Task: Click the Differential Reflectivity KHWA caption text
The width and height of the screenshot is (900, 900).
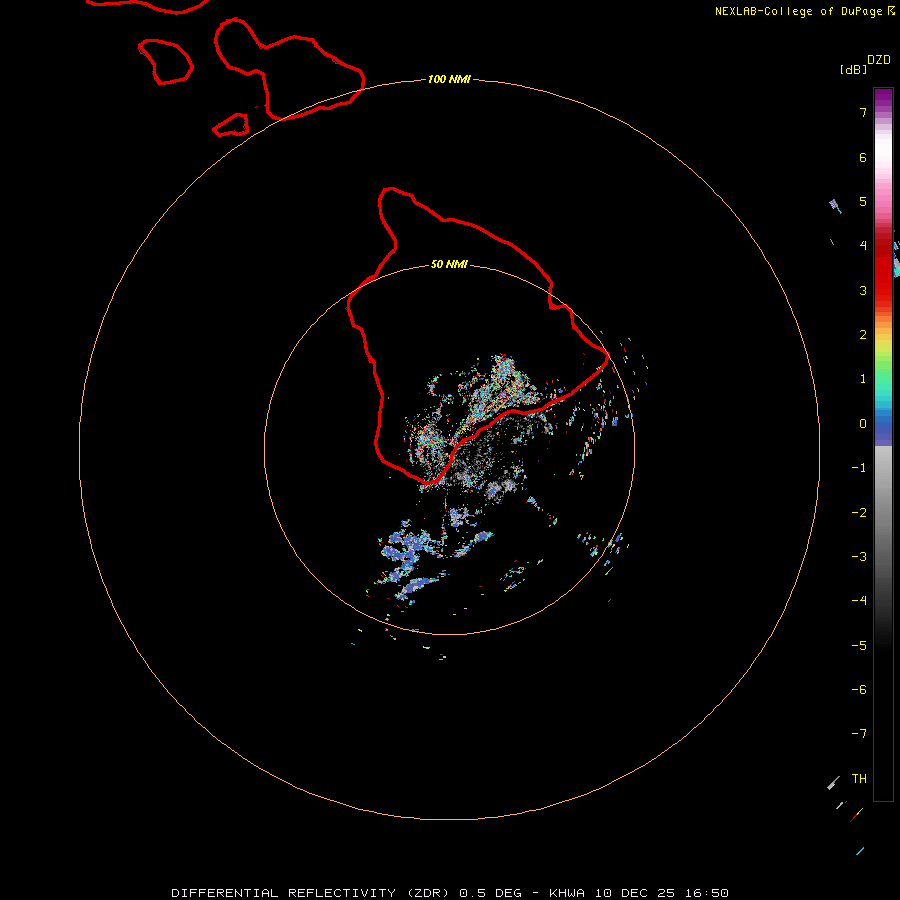Action: coord(450,893)
